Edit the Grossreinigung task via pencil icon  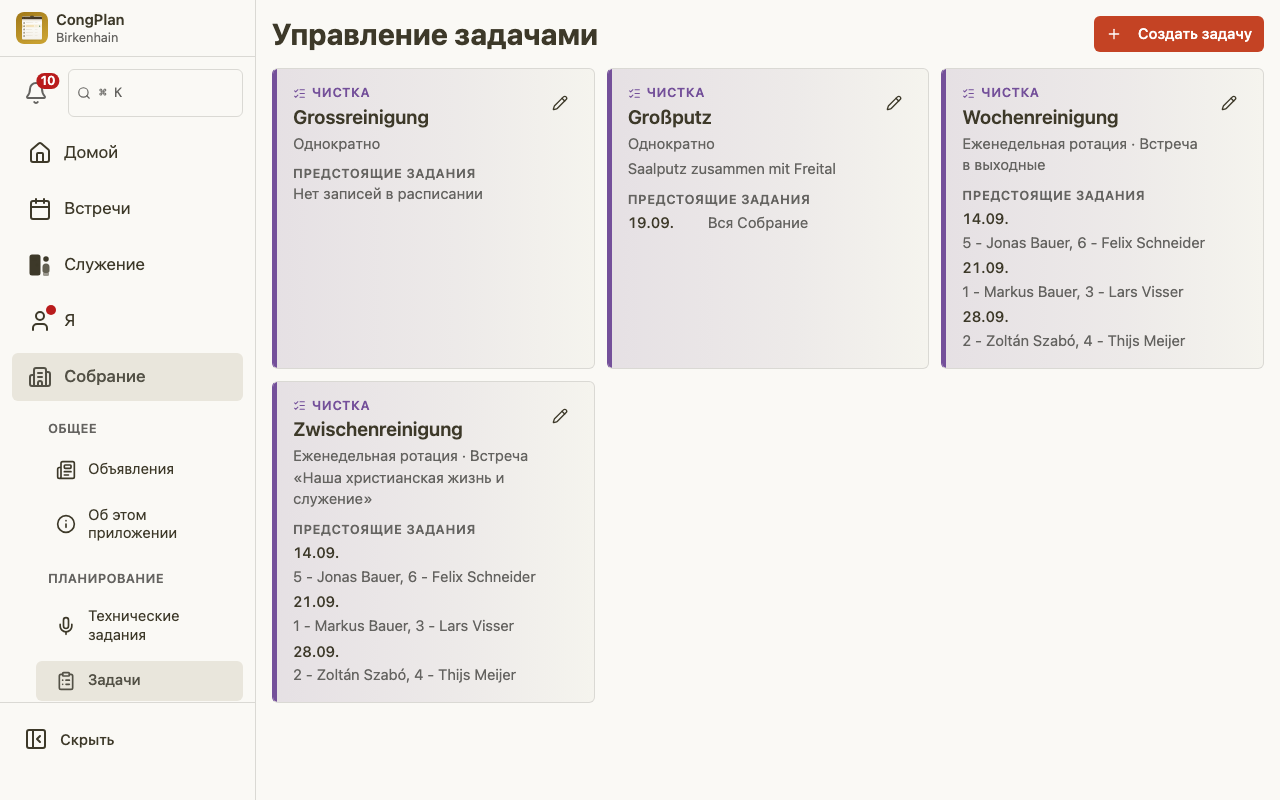(560, 103)
